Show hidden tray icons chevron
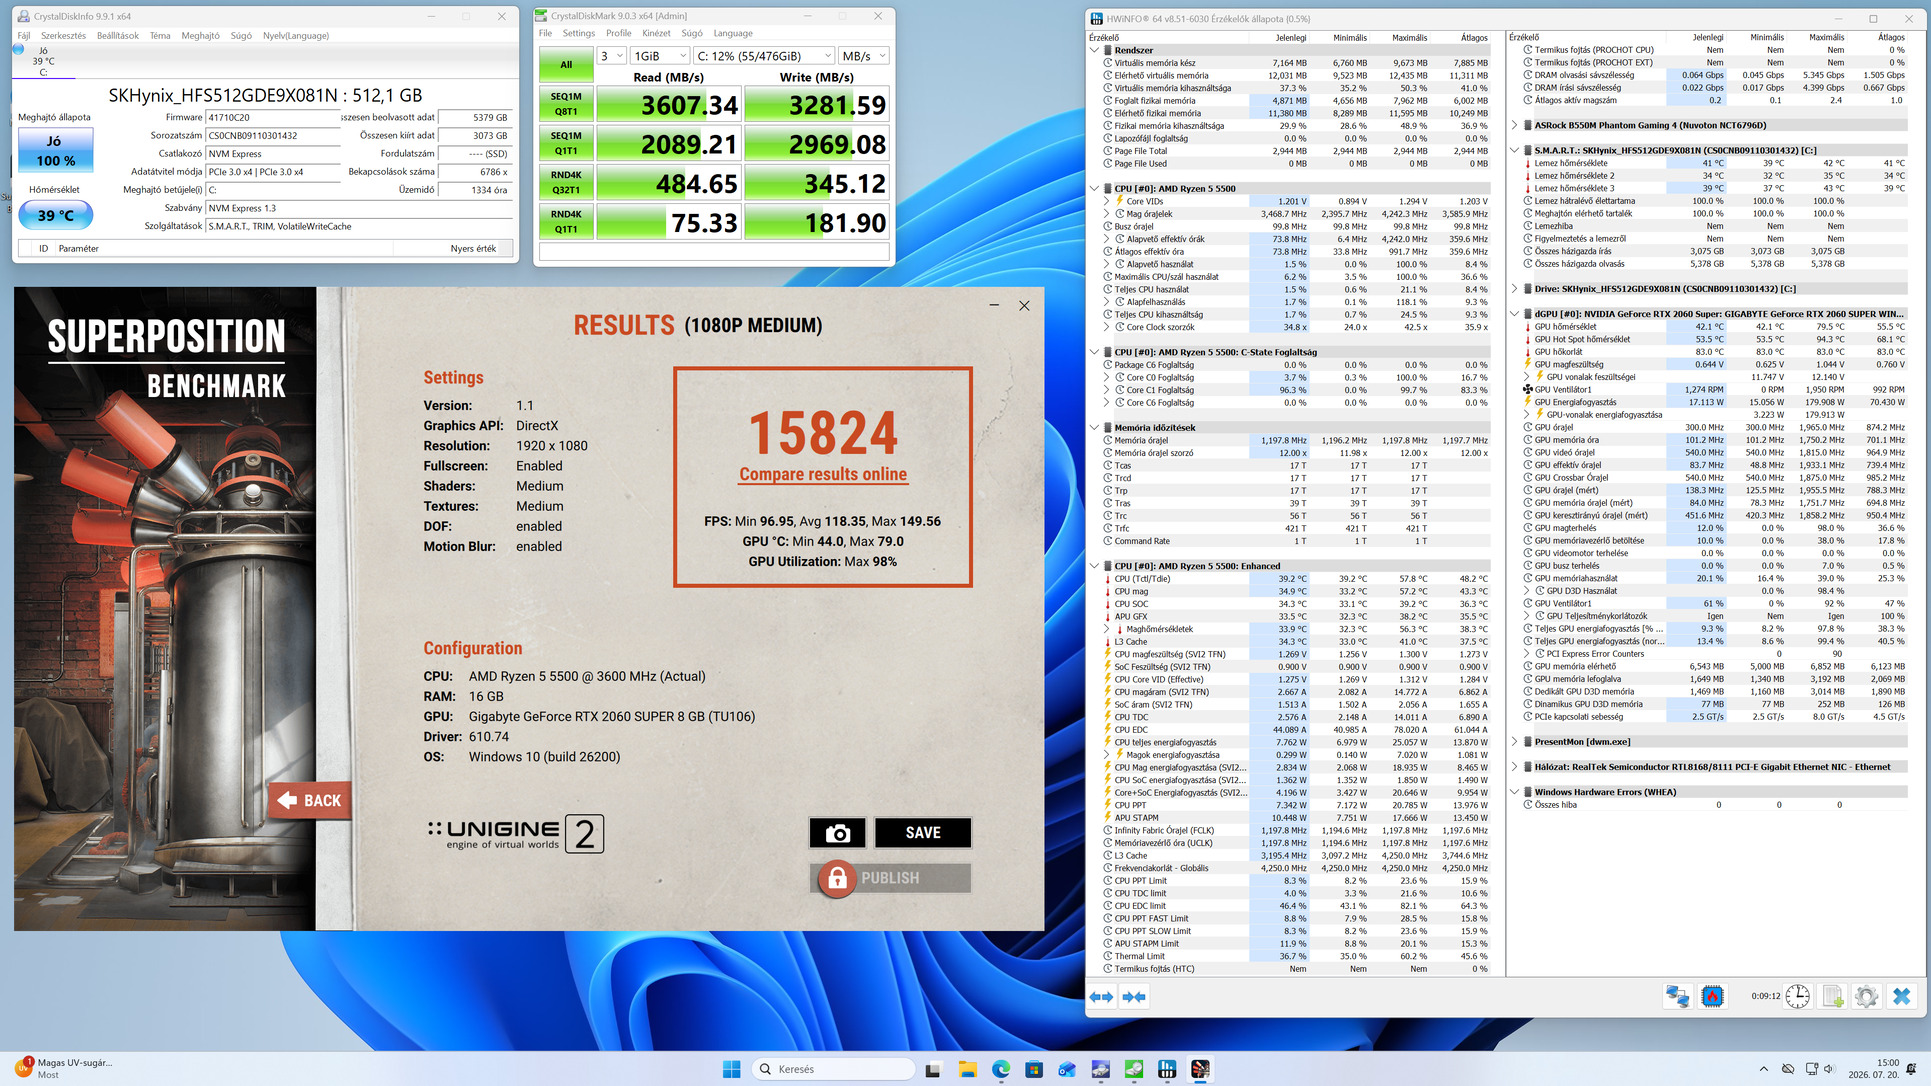The width and height of the screenshot is (1931, 1086). coord(1763,1069)
